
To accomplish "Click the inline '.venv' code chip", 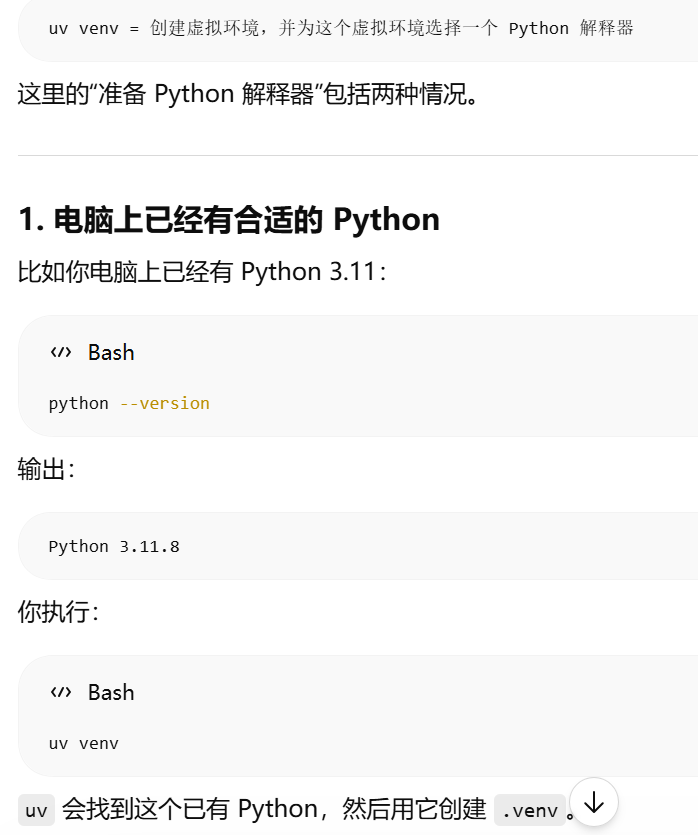I will 530,810.
